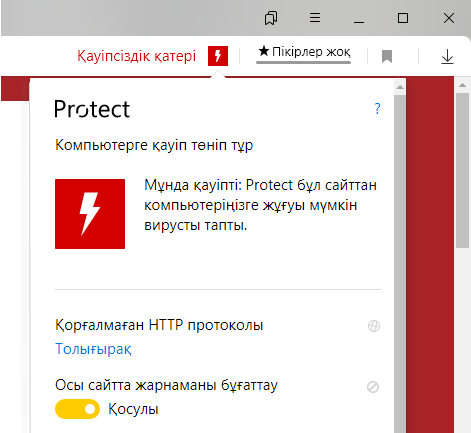Open the downloads arrow icon
This screenshot has height=433, width=471.
click(x=447, y=56)
